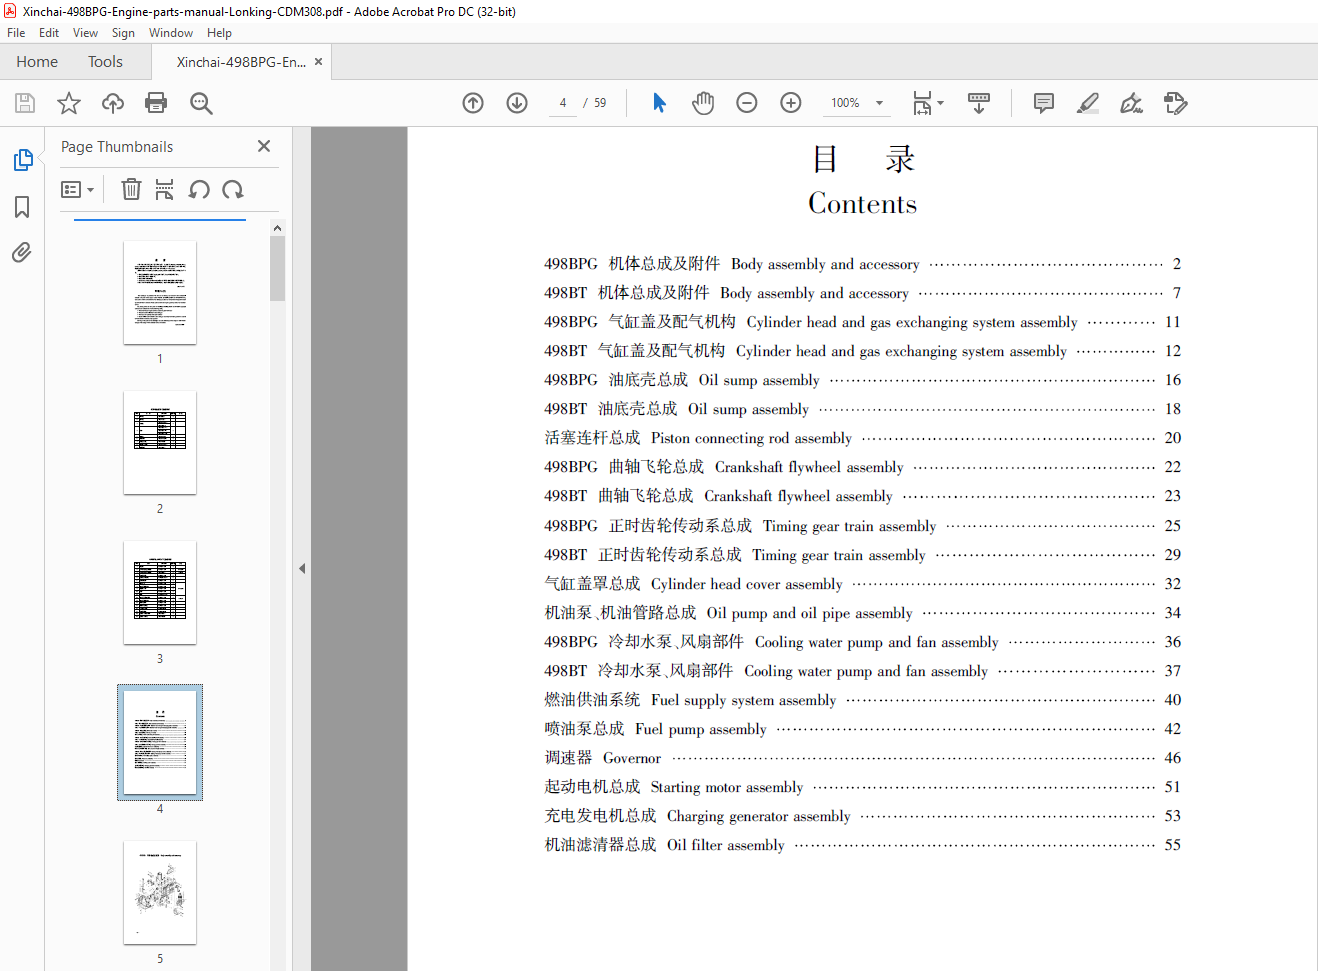The height and width of the screenshot is (971, 1318).
Task: Click the Contents heading text
Action: [863, 204]
